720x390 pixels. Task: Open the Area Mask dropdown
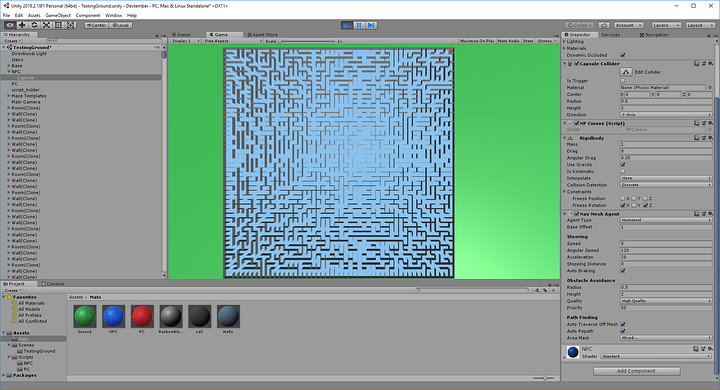tap(666, 338)
